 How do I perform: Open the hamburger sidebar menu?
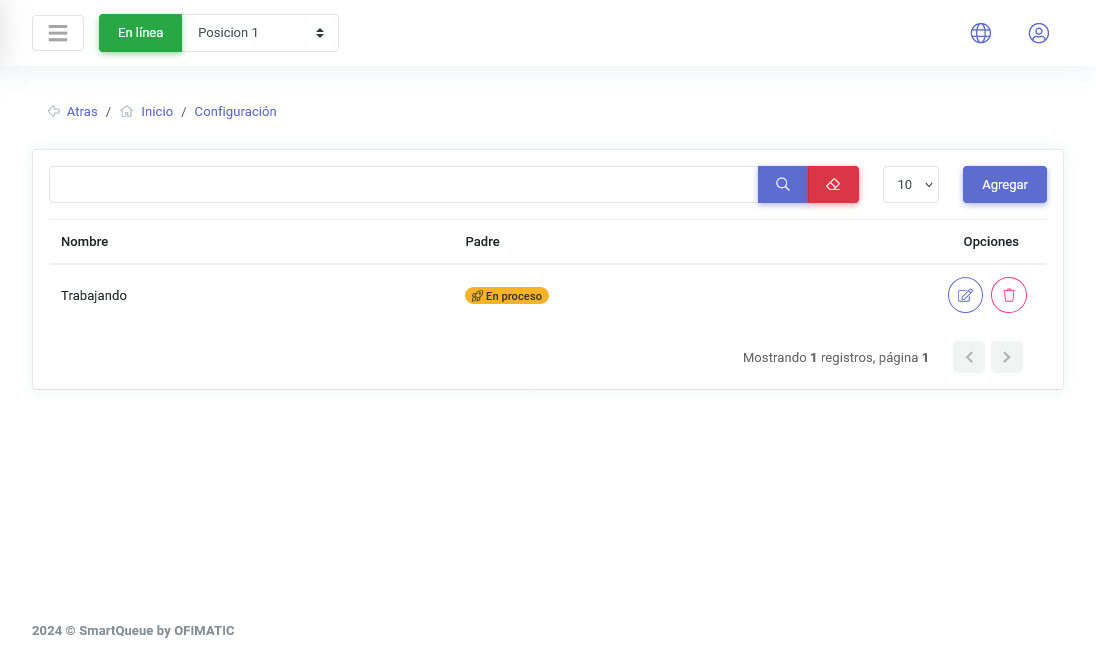[x=58, y=33]
